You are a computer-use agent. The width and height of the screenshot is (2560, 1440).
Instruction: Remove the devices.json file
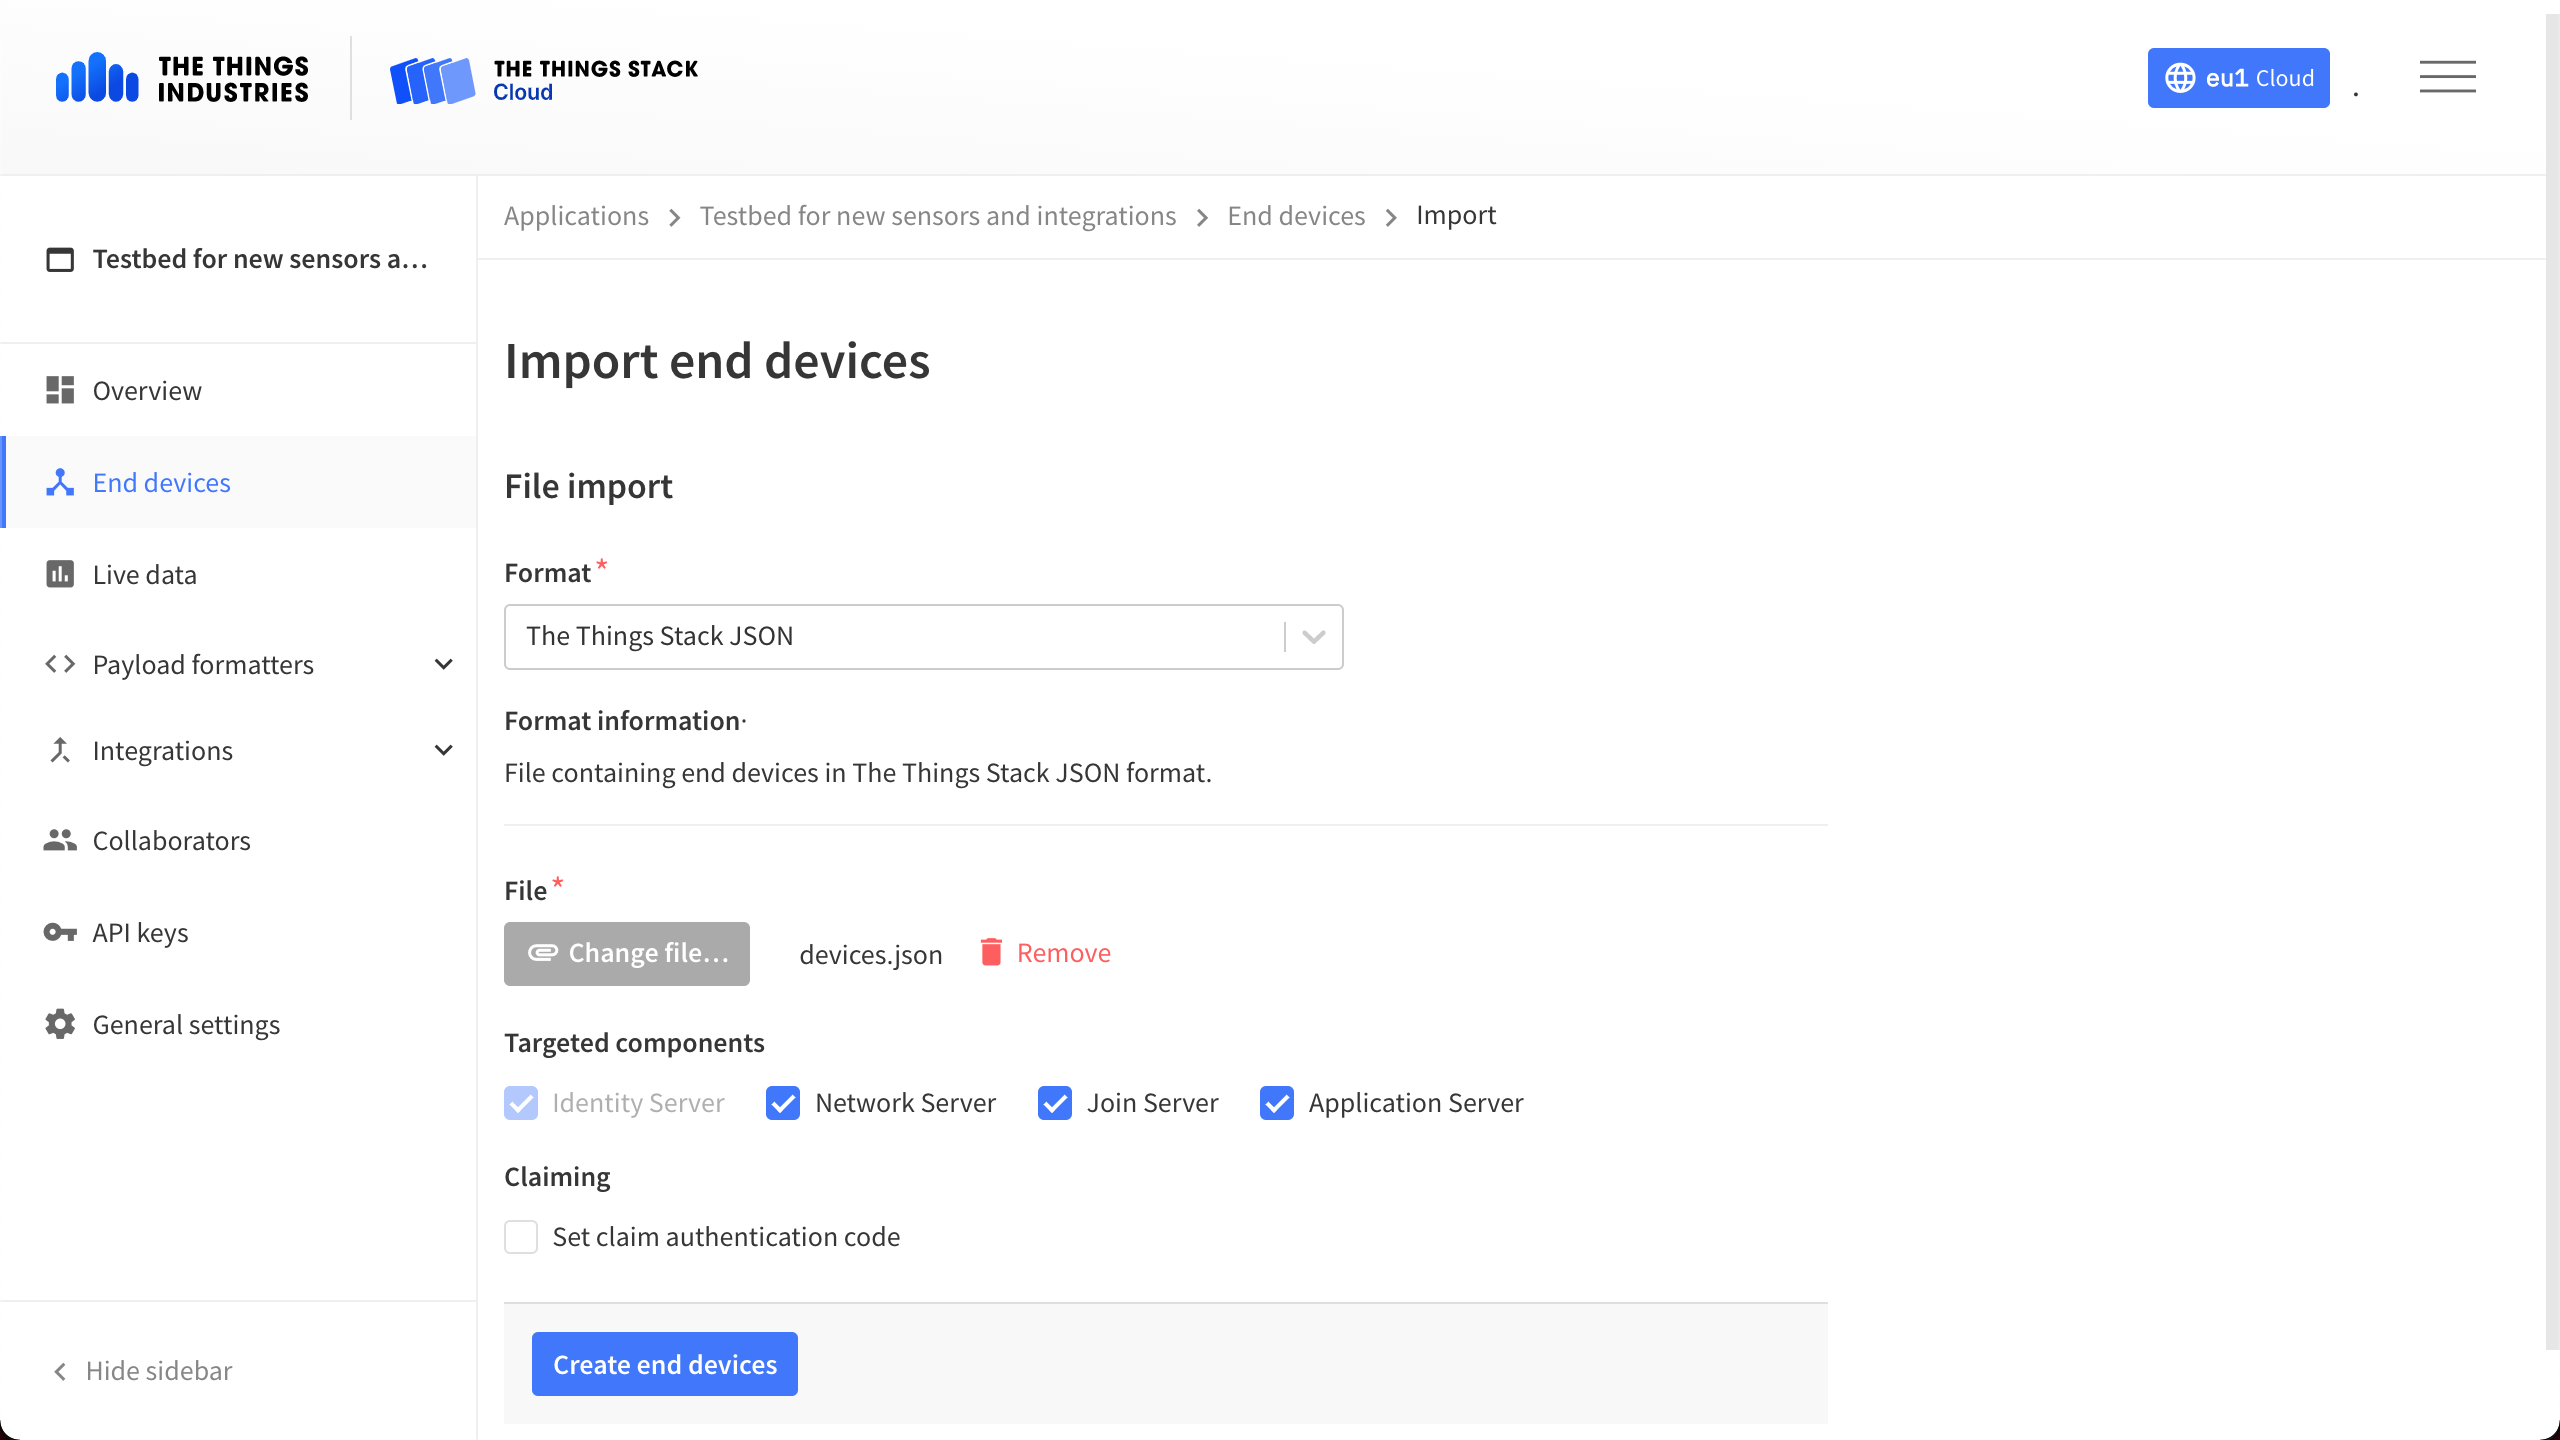point(1045,952)
